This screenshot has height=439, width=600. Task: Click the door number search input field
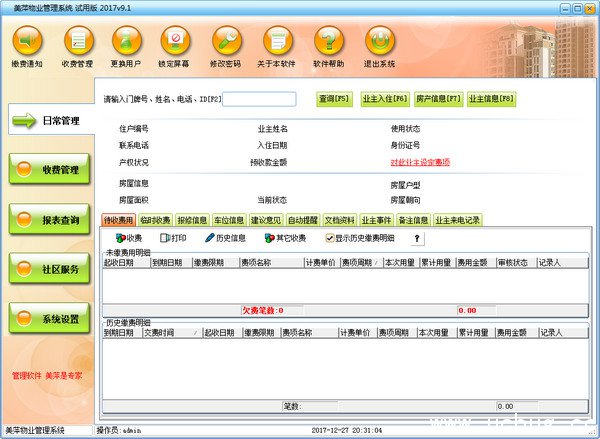coord(259,99)
